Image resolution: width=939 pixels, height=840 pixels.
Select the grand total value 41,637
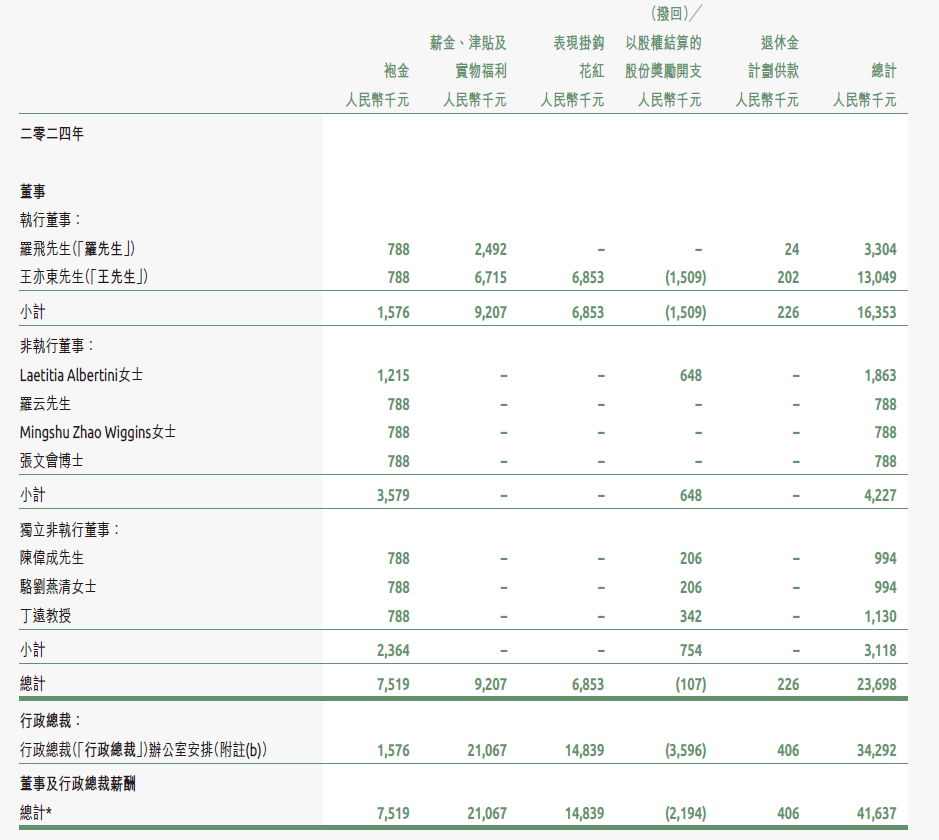[876, 814]
